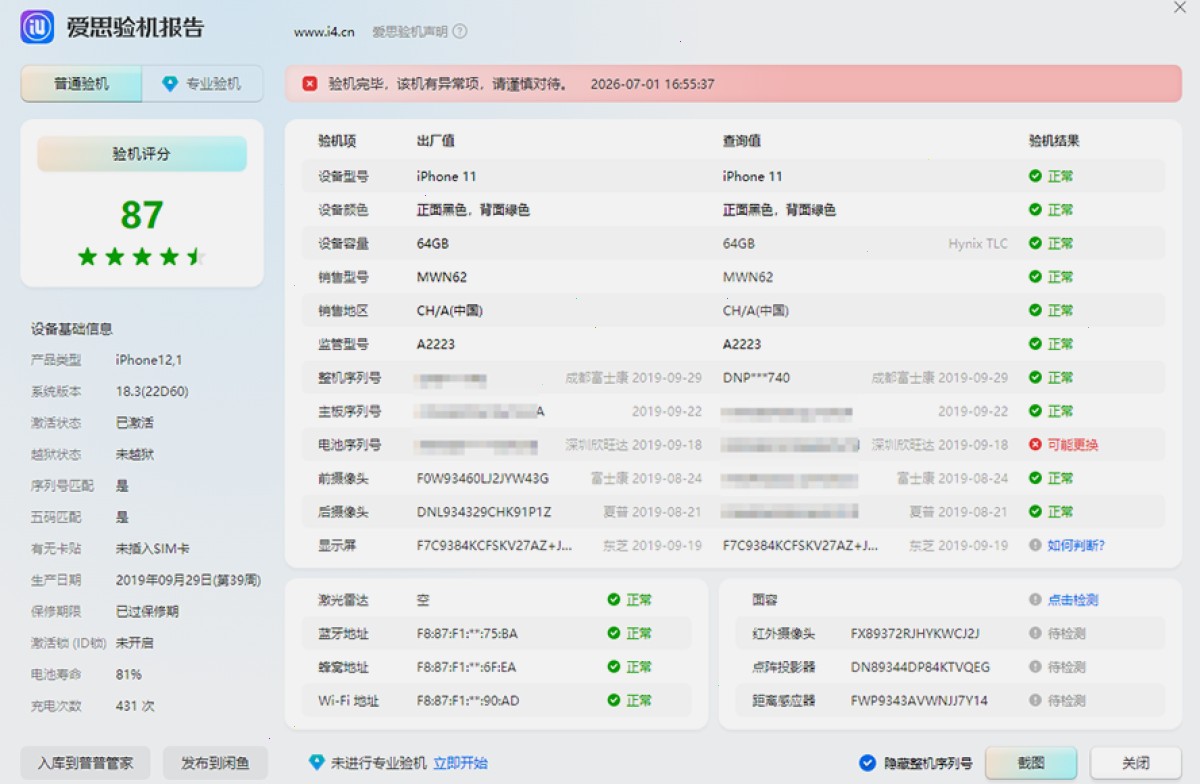
Task: Click the 生产日期 2019年09月29日 value
Action: [x=188, y=580]
